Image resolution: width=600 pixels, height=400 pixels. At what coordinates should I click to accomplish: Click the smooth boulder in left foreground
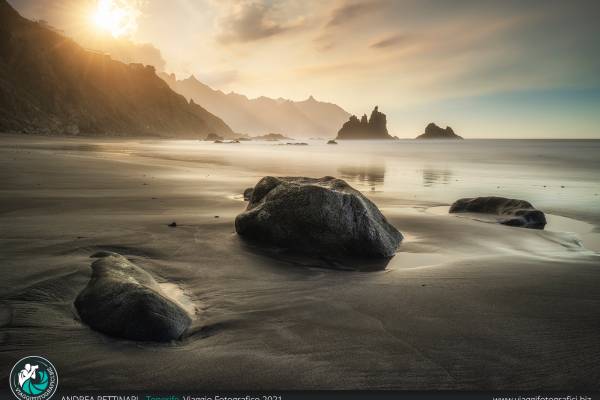tap(131, 298)
